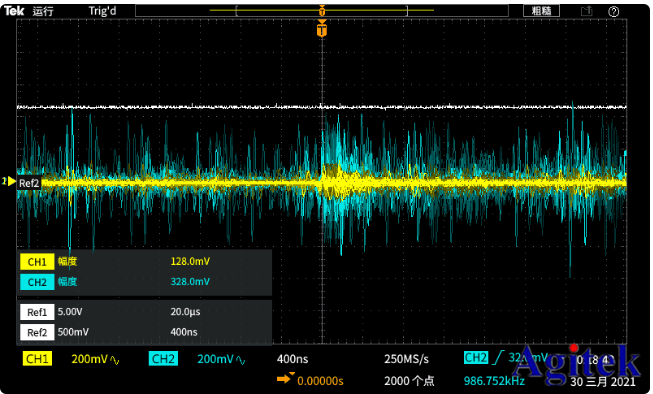This screenshot has height=394, width=653.
Task: Click the Tek logo
Action: click(x=14, y=10)
